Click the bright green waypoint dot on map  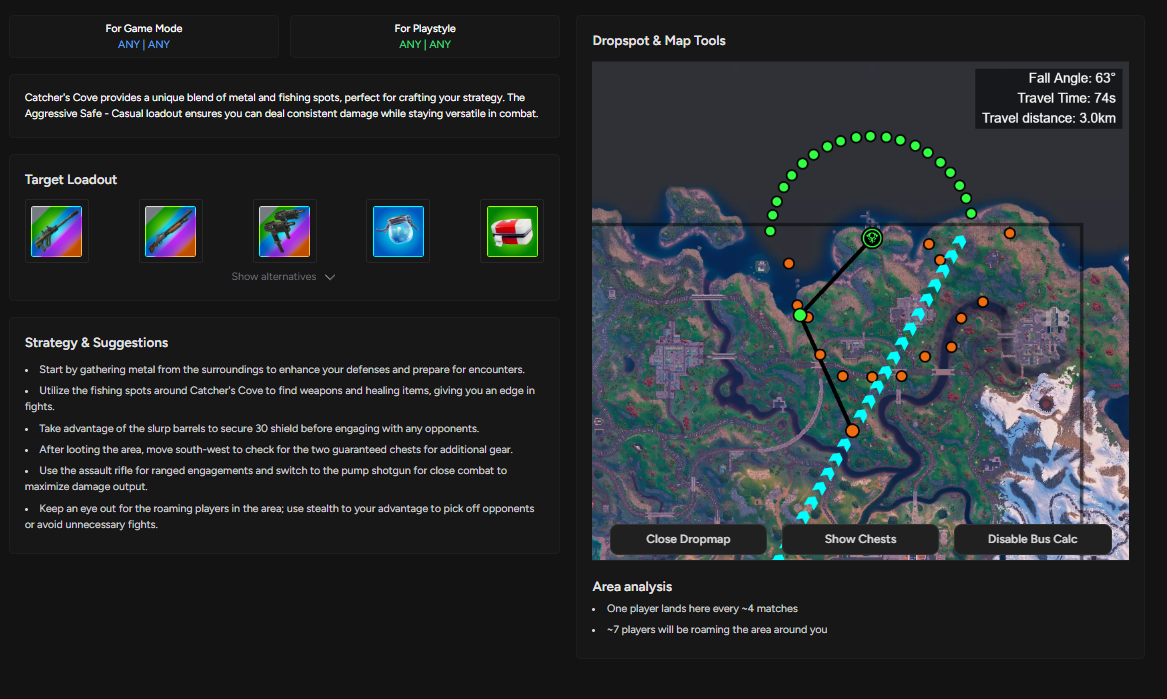pos(800,315)
